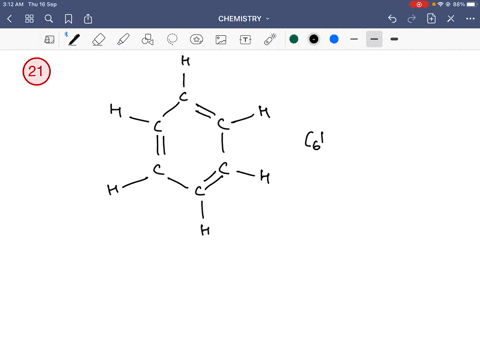Open the thumbnail grid view
The image size is (480, 360).
(x=29, y=19)
